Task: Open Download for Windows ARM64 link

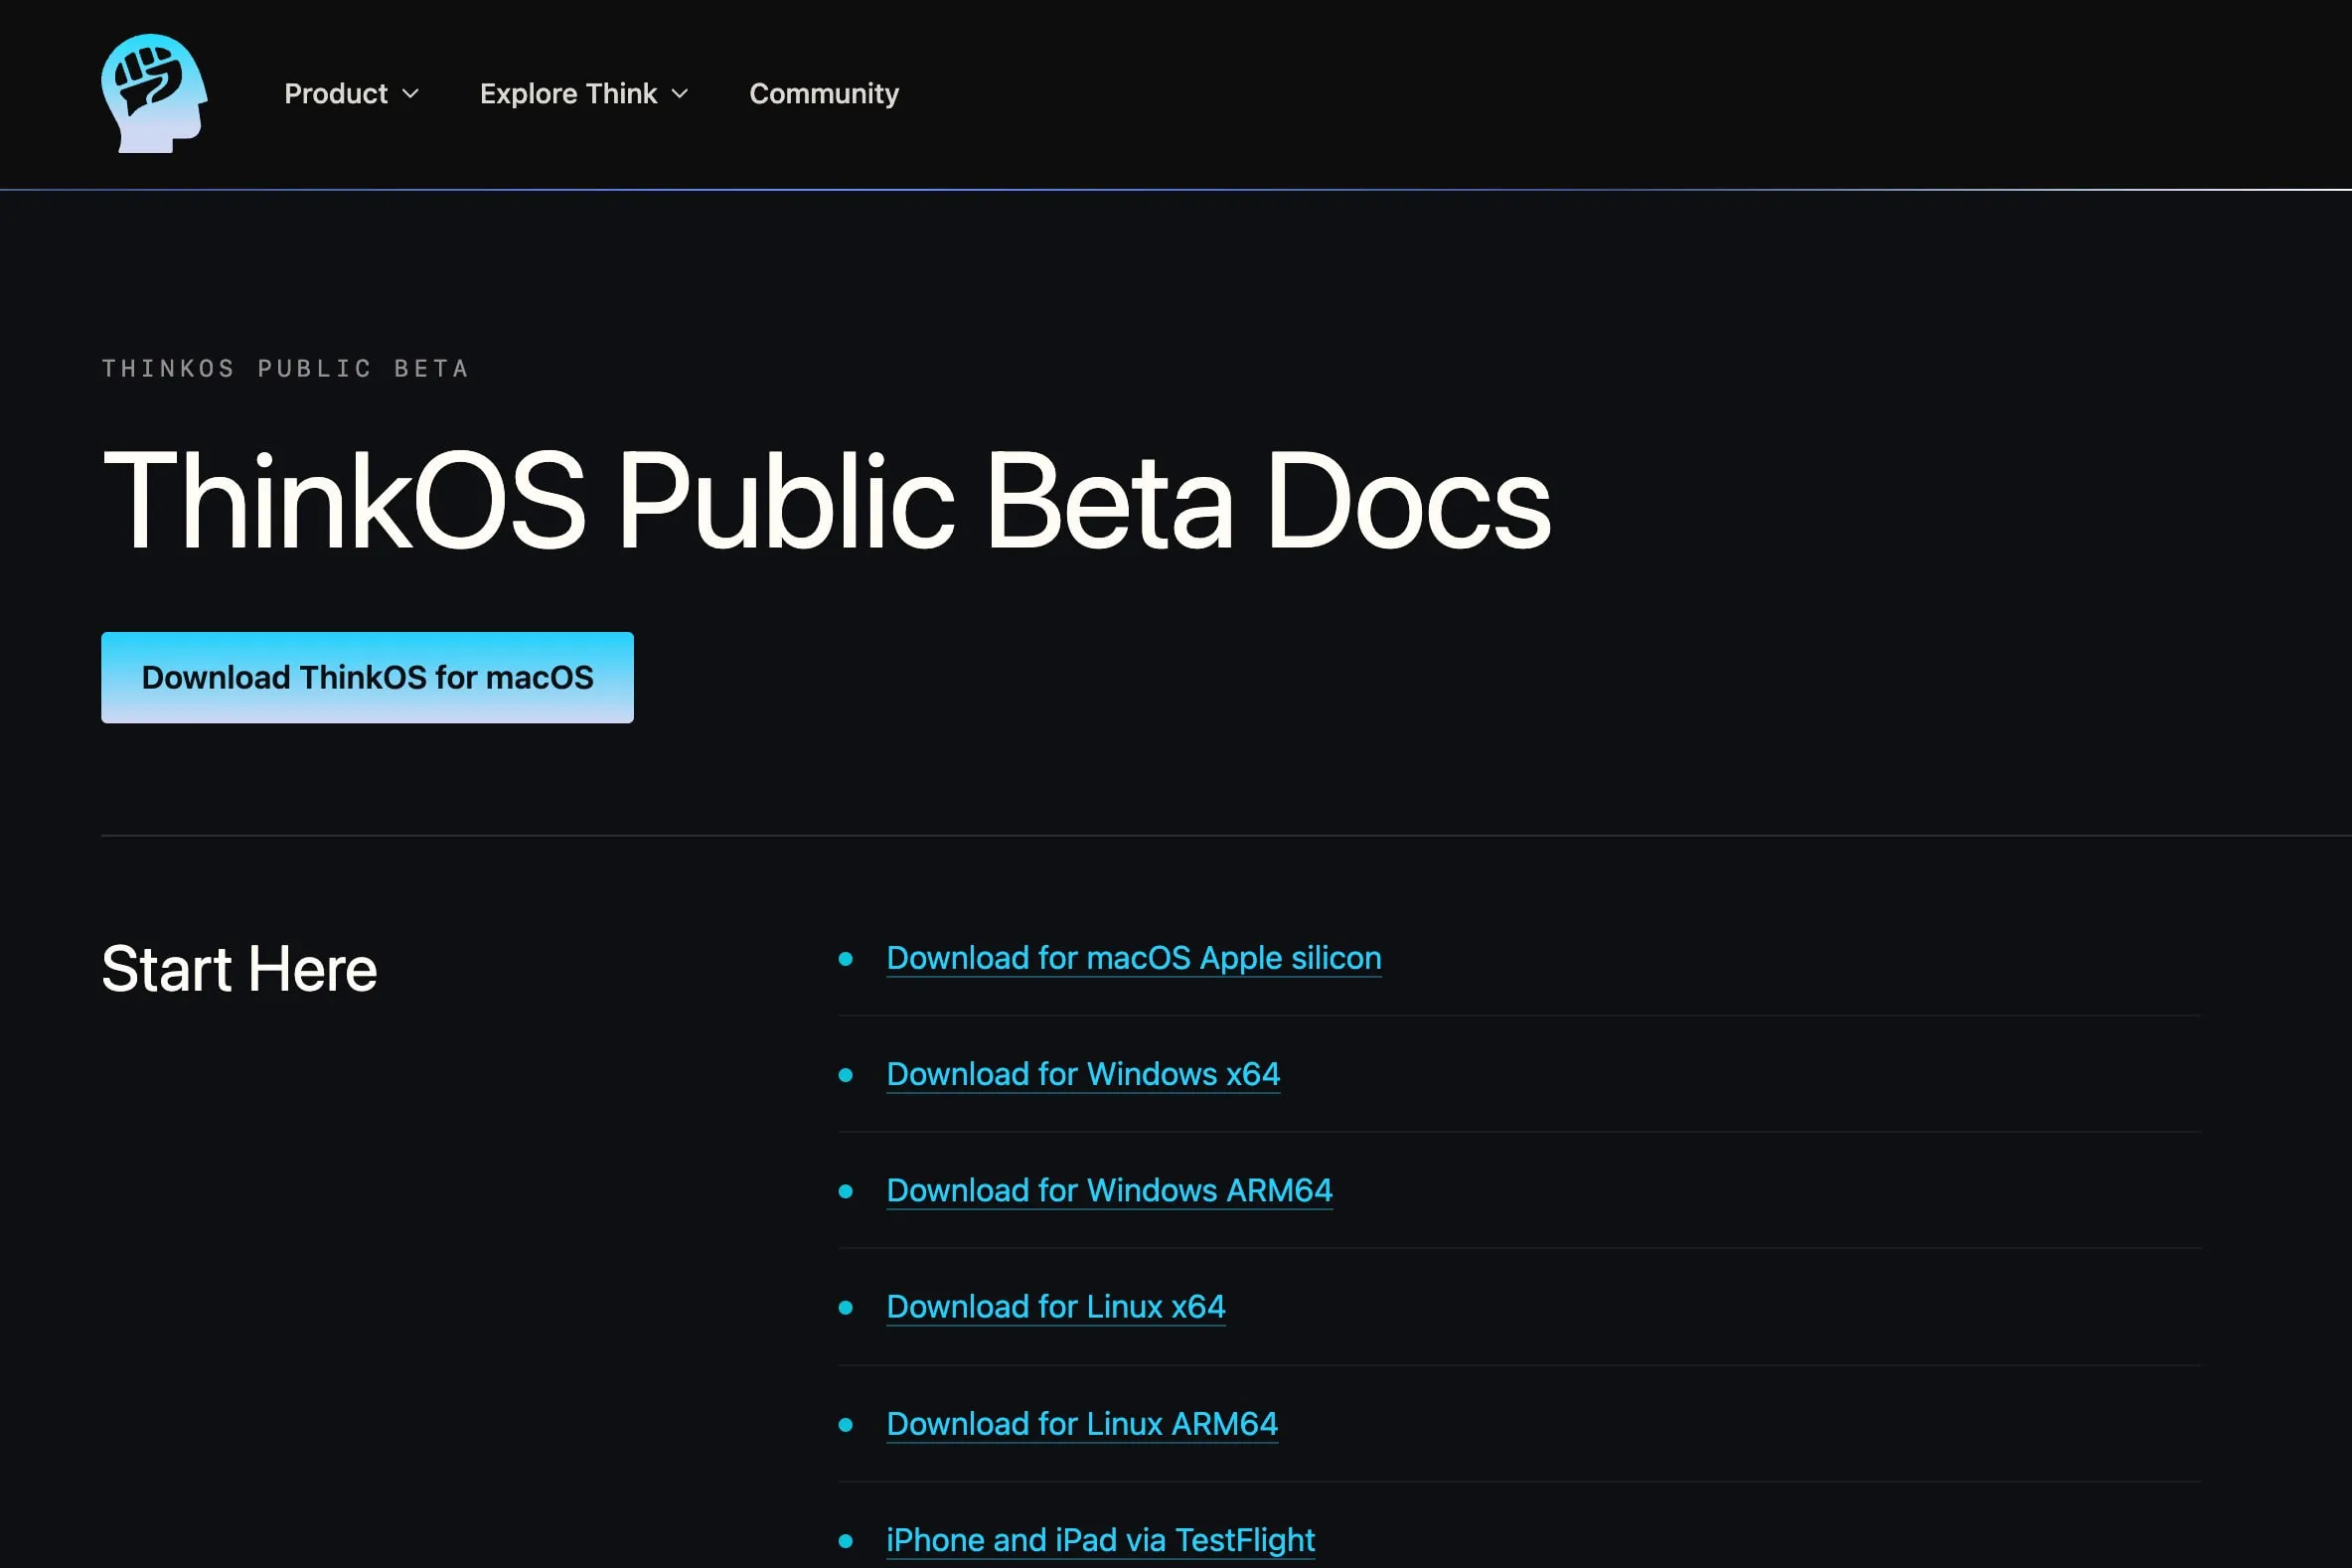Action: point(1109,1190)
